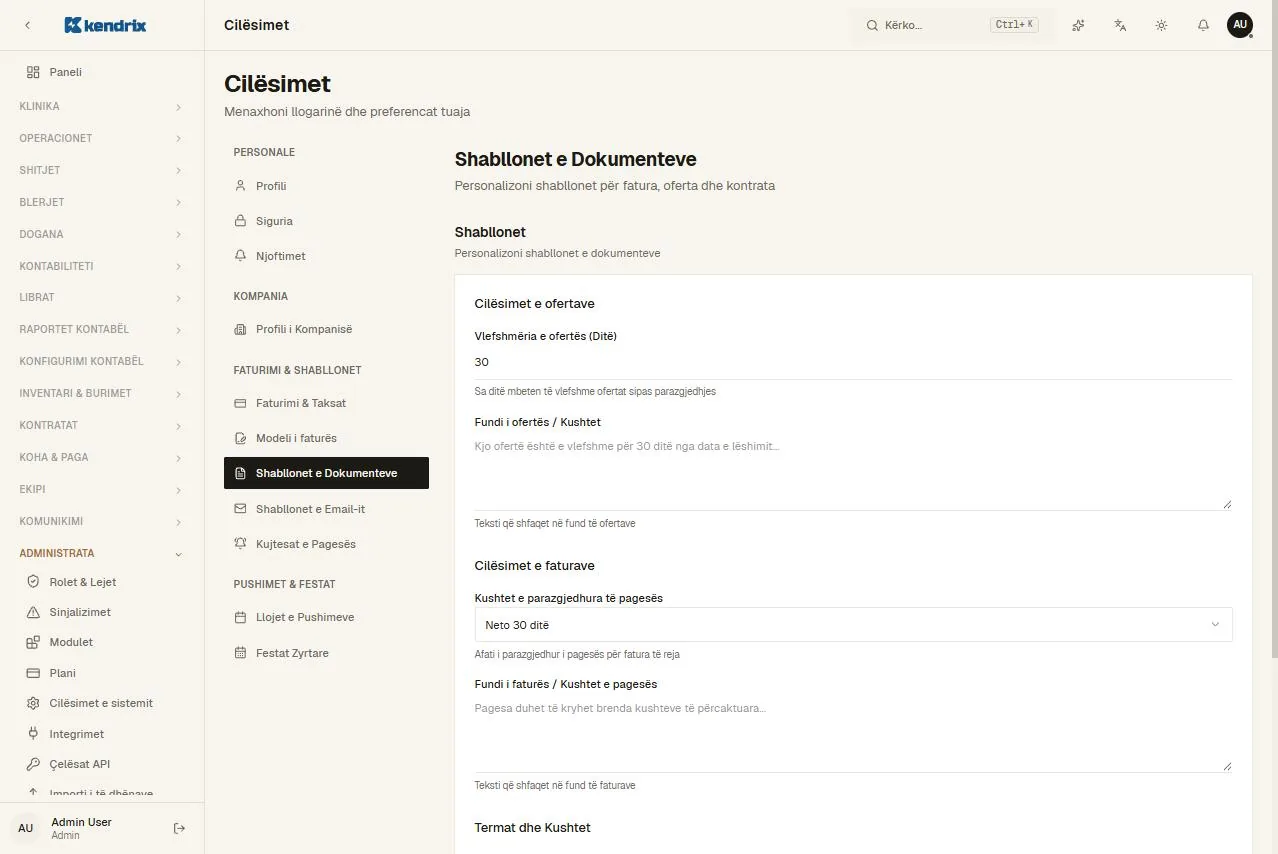Expand the SHITJET sidebar section

[102, 170]
